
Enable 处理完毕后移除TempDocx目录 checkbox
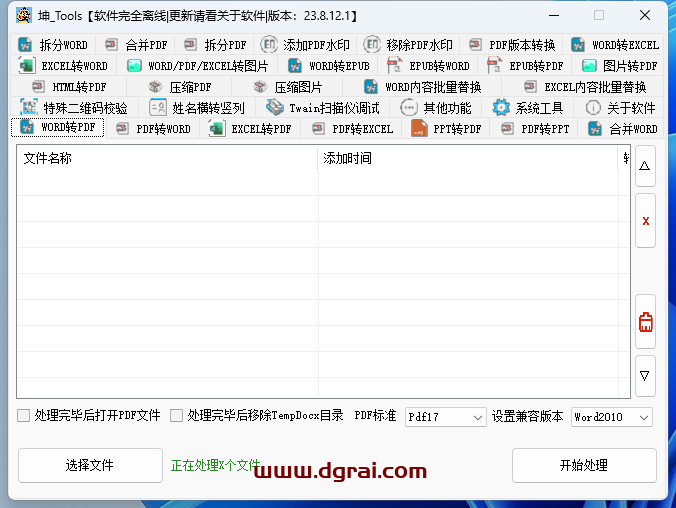point(176,416)
